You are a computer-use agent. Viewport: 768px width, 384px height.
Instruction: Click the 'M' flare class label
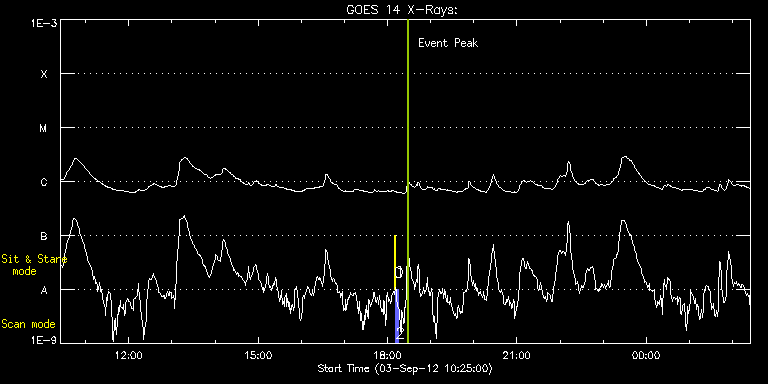(x=44, y=128)
